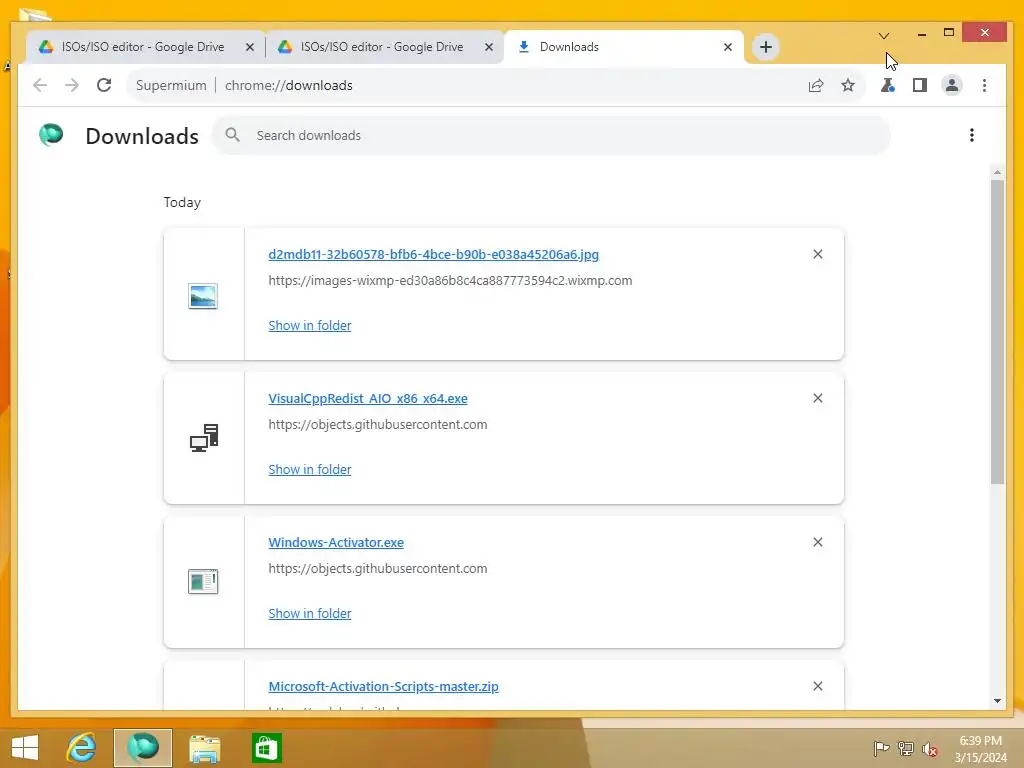Launch Internet Explorer from the taskbar
The width and height of the screenshot is (1024, 768).
point(82,748)
